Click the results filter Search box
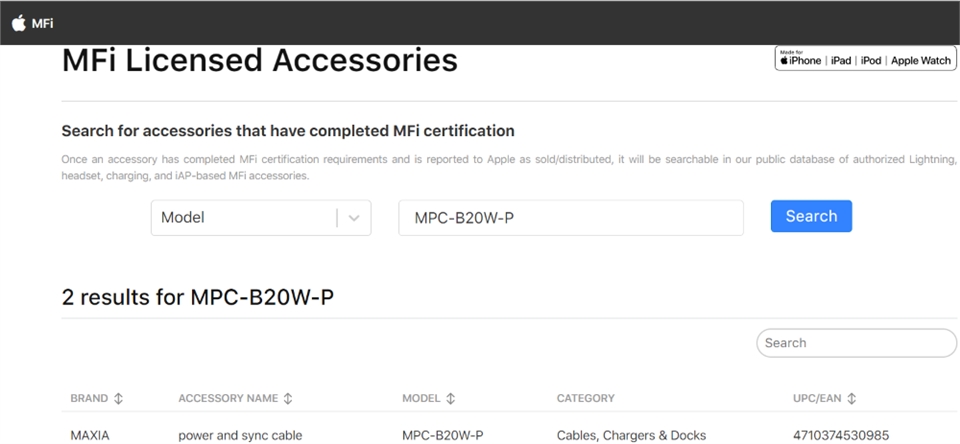The image size is (960, 444). pos(856,343)
